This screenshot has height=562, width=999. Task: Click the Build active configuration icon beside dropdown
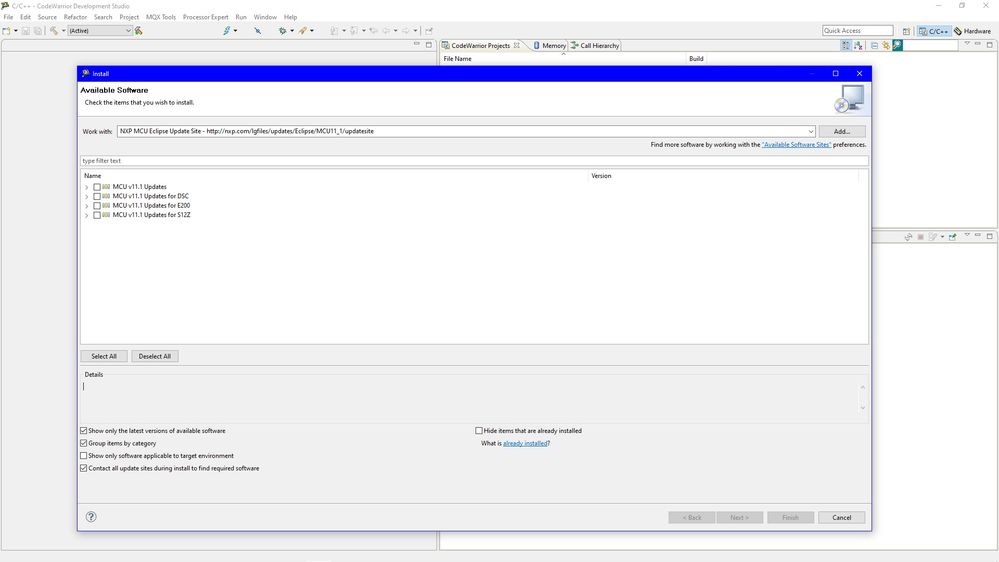pos(139,31)
